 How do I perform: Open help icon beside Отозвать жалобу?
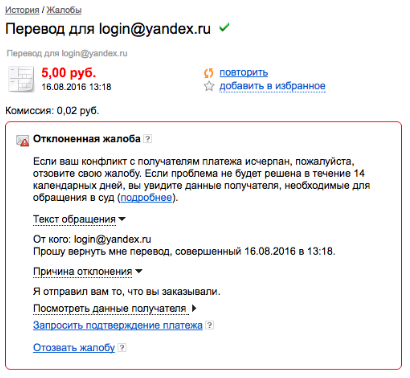[122, 348]
